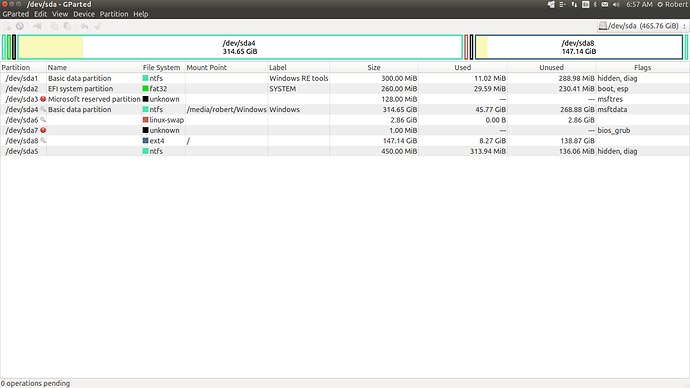Click the Undo last operation icon
This screenshot has height=388, width=690.
(84, 26)
